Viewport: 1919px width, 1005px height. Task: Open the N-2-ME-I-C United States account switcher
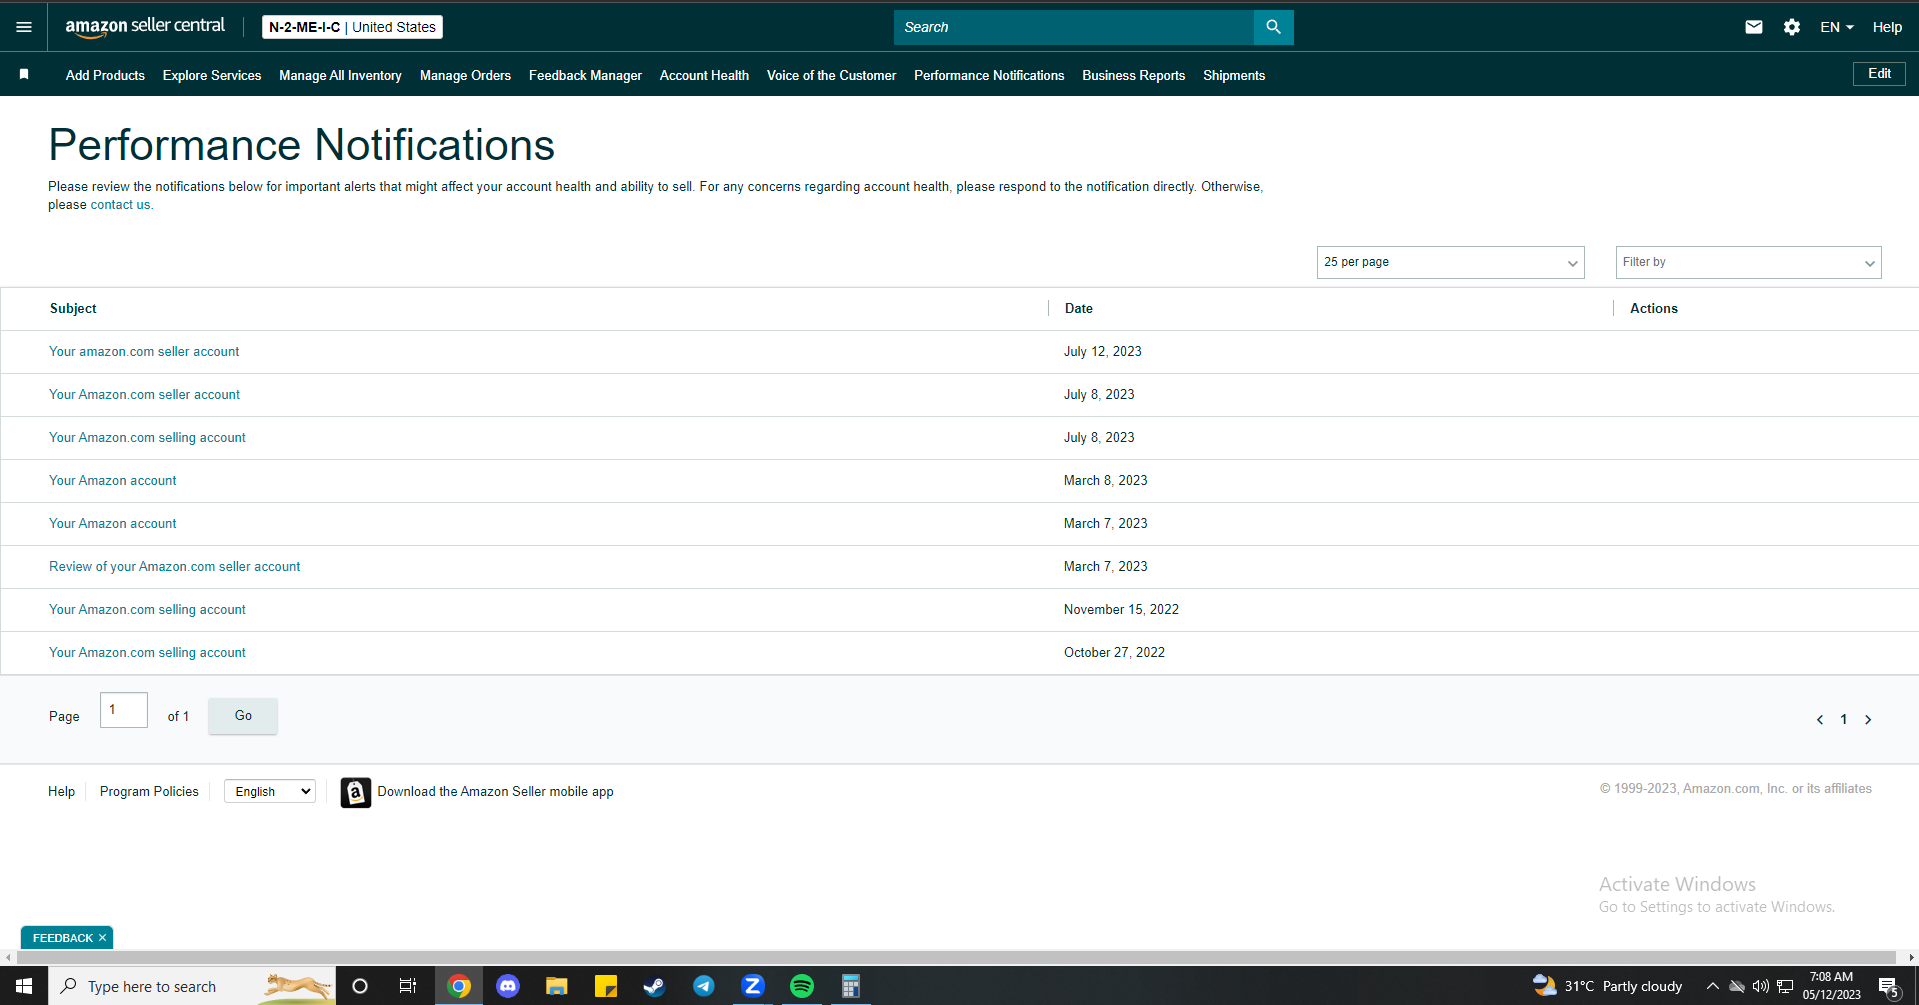click(x=352, y=27)
